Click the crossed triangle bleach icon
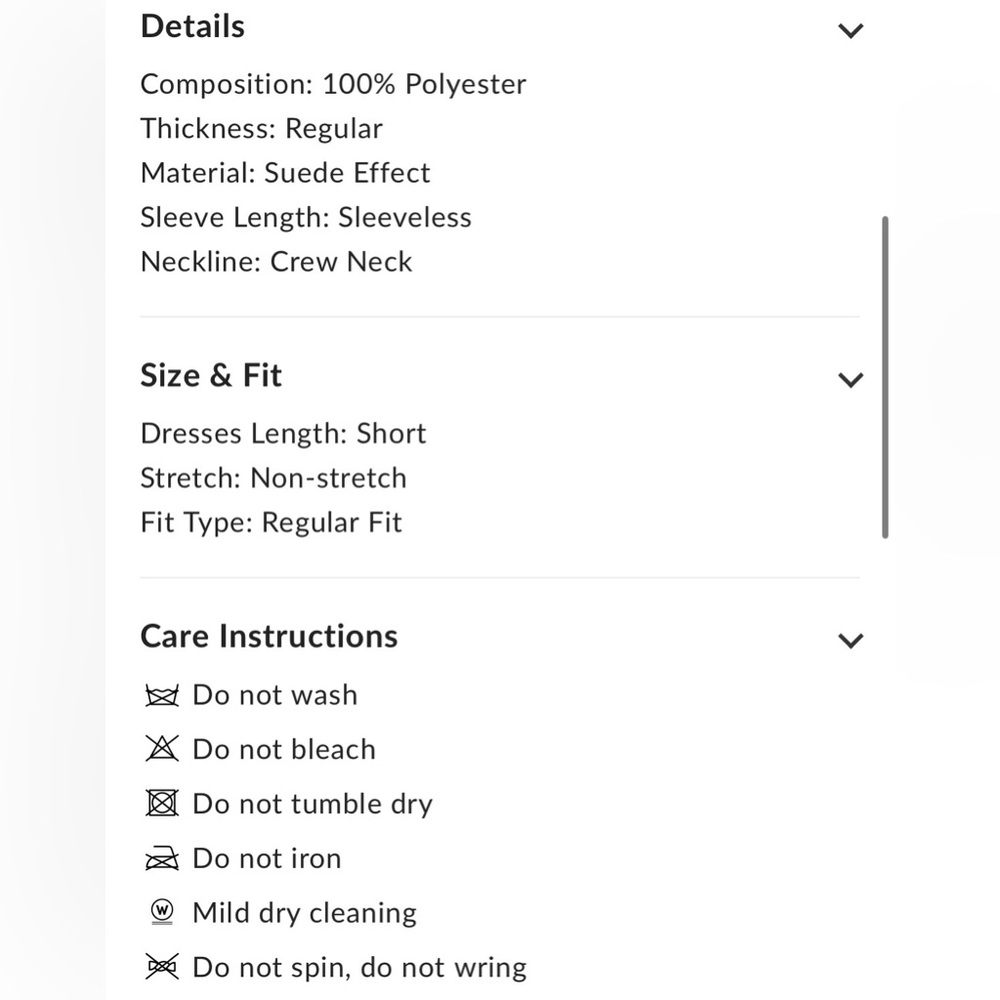The height and width of the screenshot is (1000, 1000). (161, 748)
